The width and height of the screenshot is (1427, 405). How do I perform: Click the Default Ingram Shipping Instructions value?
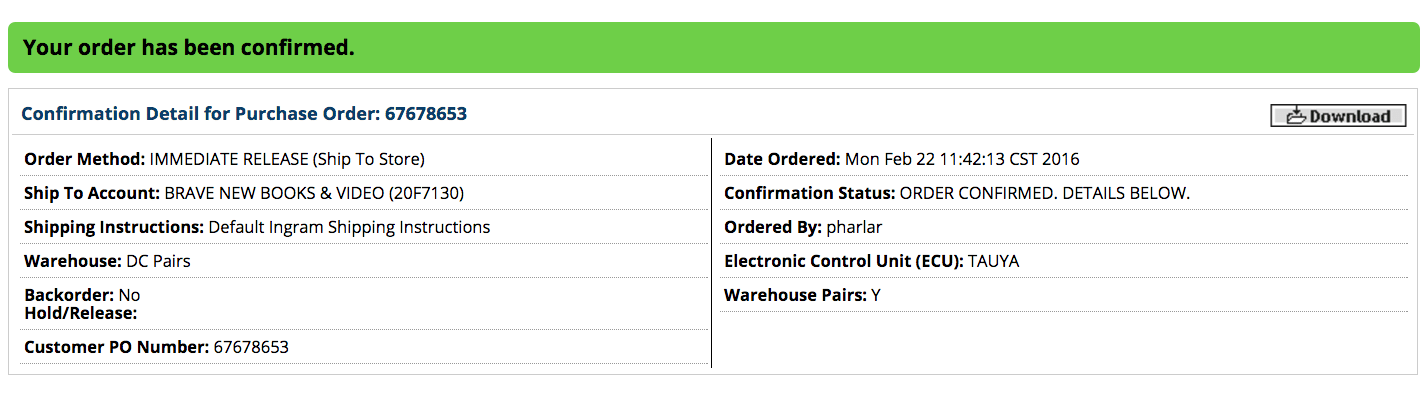click(349, 227)
